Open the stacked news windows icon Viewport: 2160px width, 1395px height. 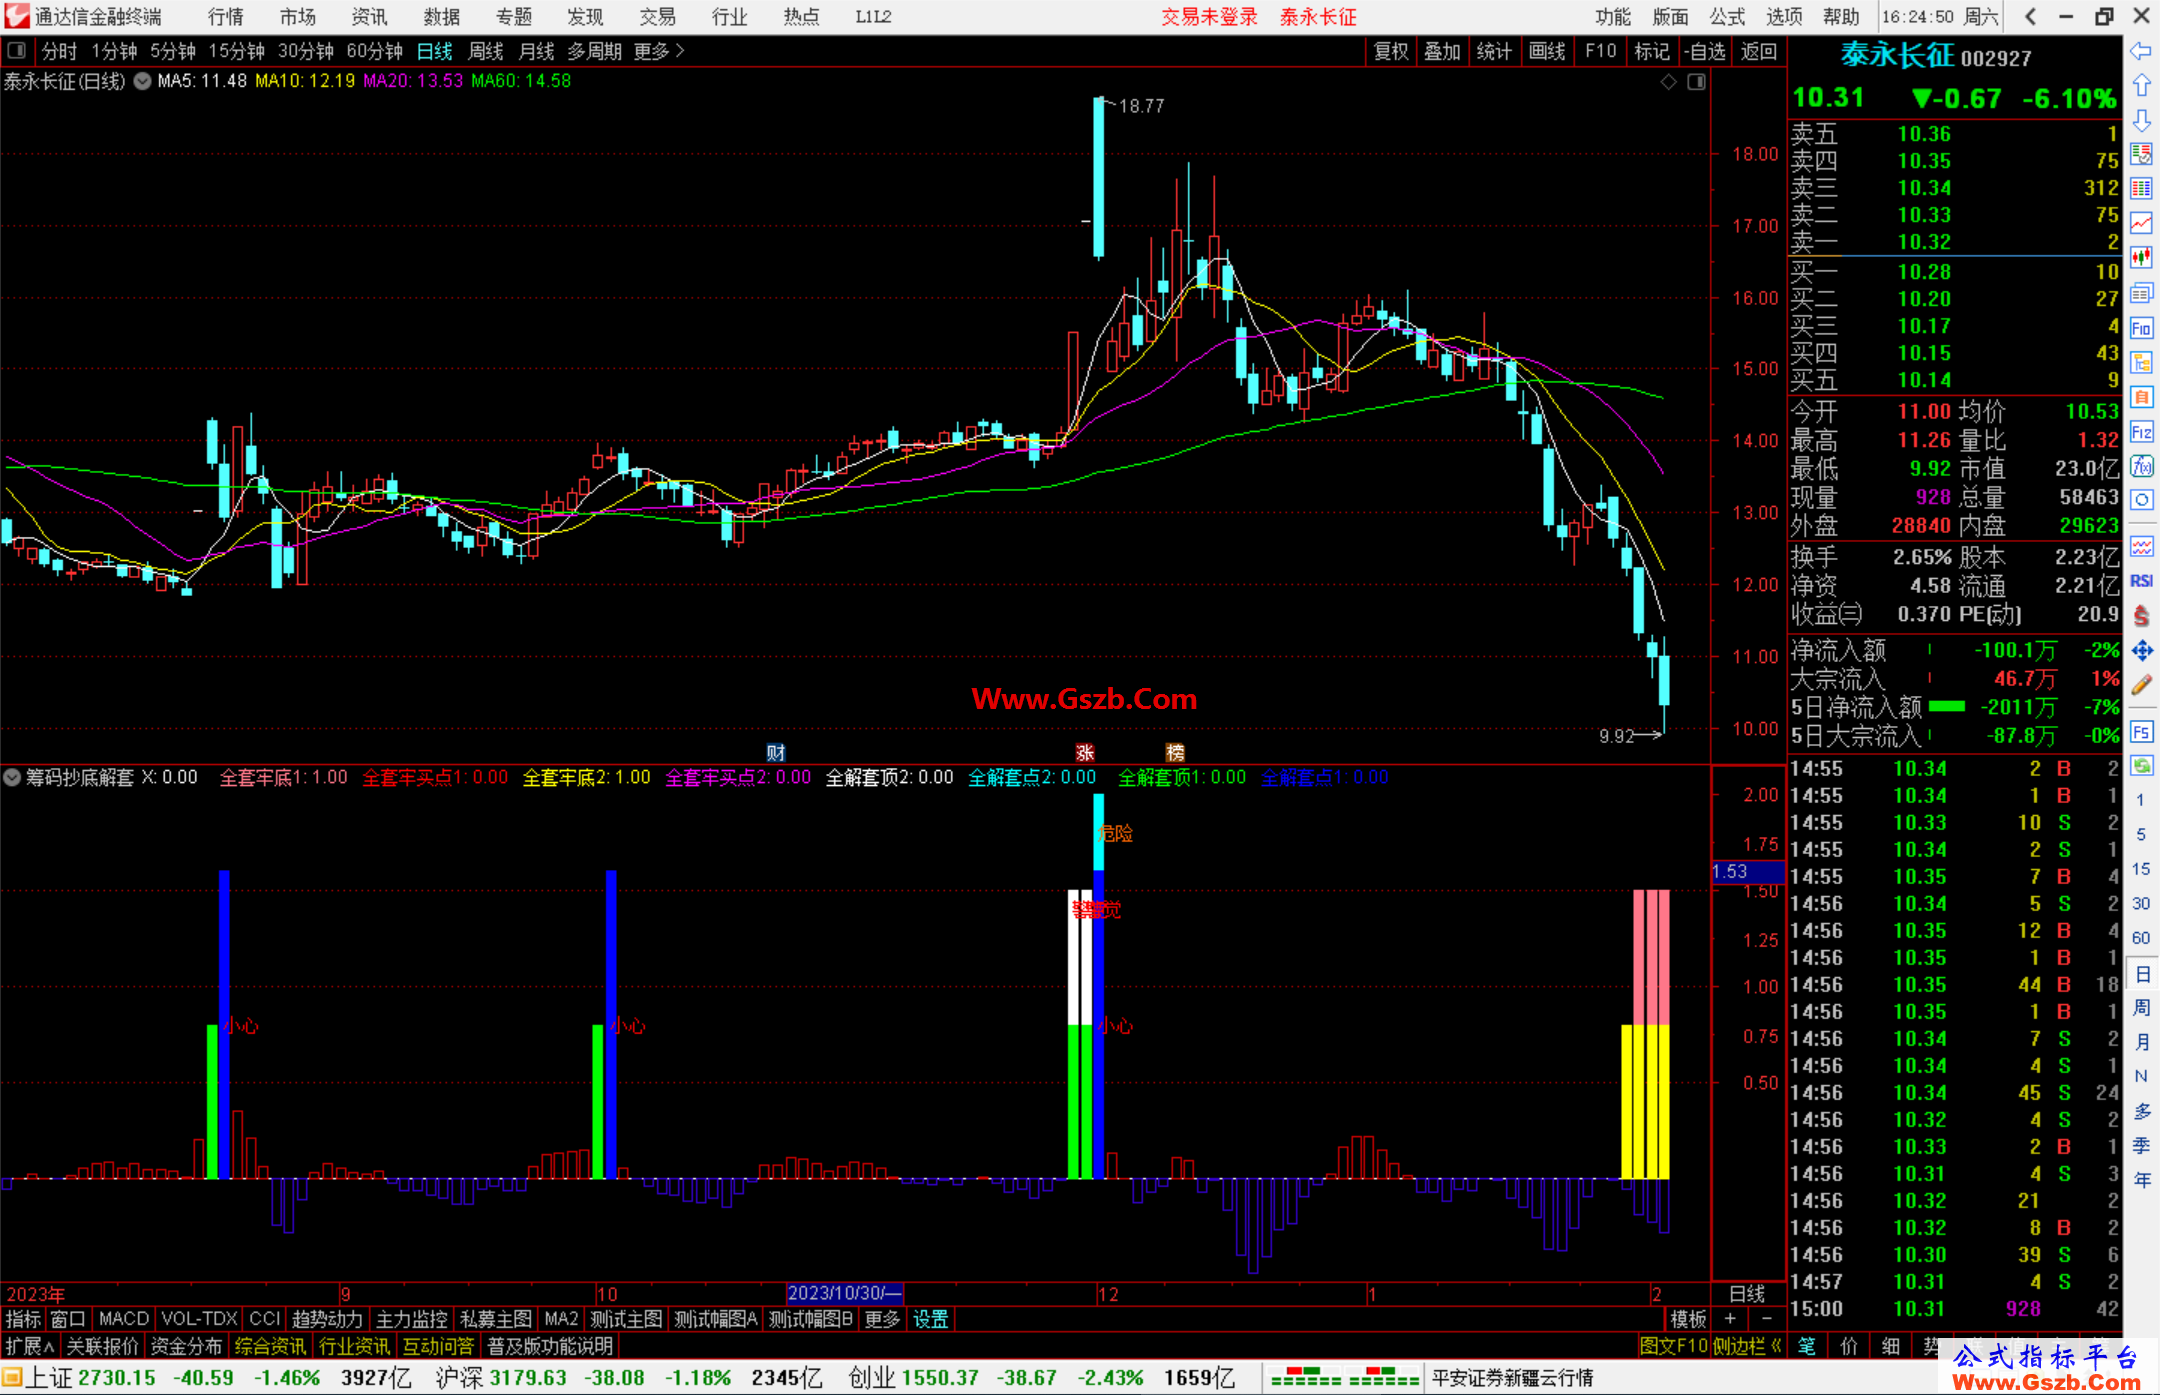2141,293
